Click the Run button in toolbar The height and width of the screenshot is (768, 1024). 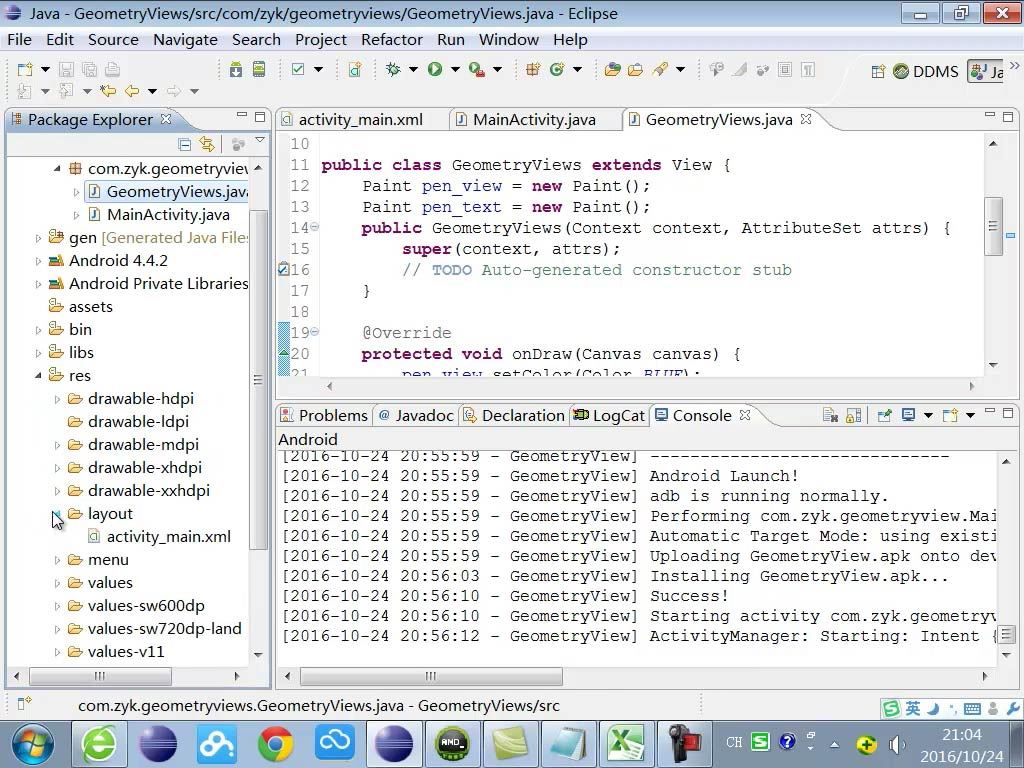point(435,69)
